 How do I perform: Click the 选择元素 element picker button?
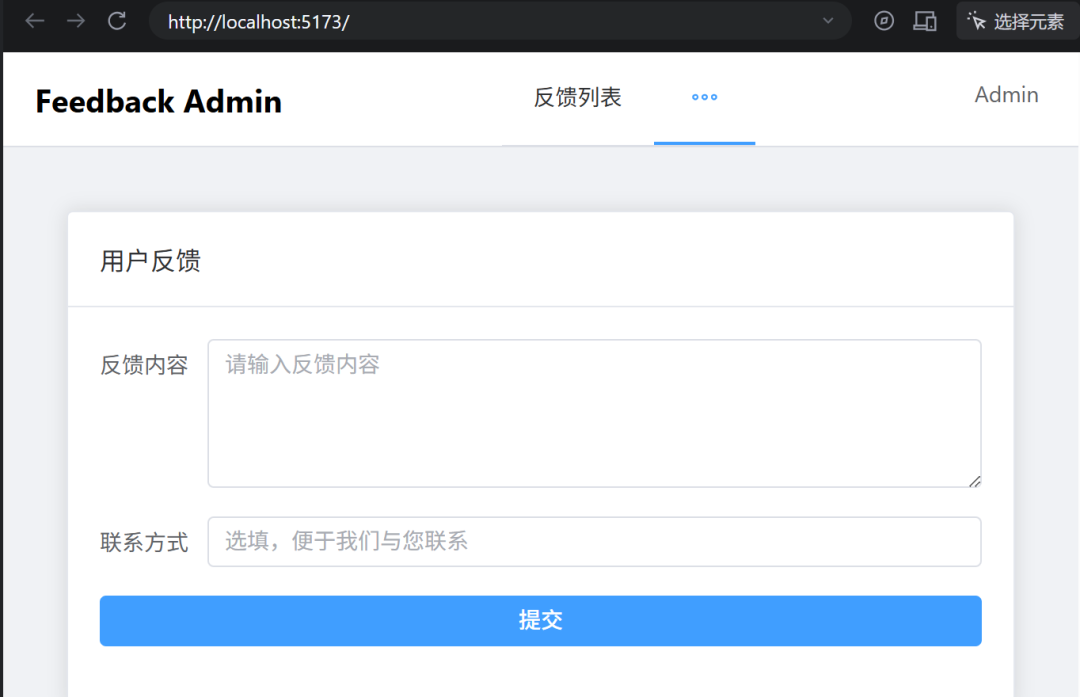click(x=1016, y=21)
